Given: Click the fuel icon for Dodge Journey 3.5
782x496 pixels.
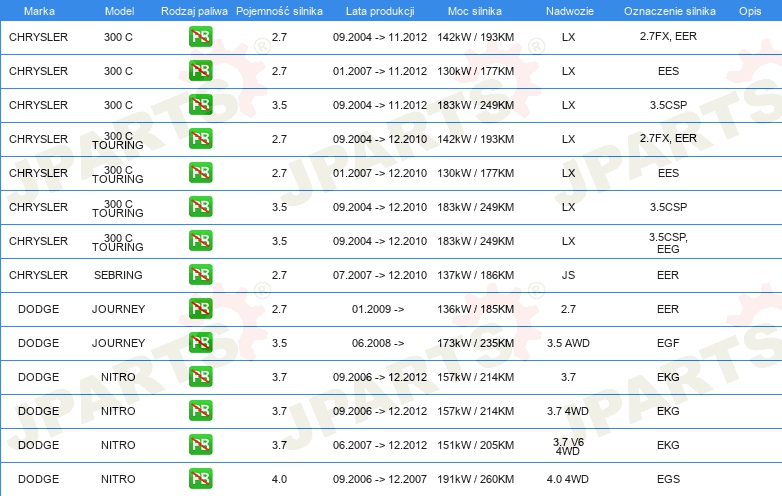Looking at the screenshot, I should coord(200,342).
